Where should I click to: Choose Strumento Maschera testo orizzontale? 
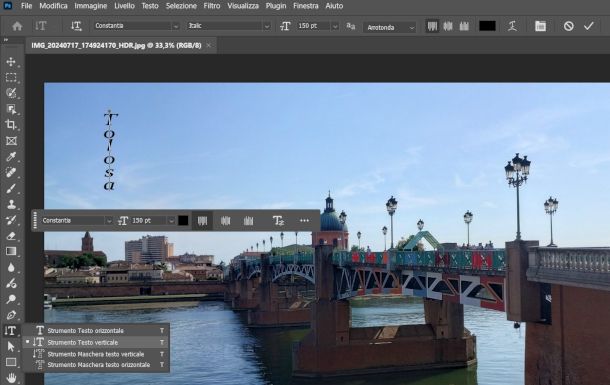click(96, 365)
